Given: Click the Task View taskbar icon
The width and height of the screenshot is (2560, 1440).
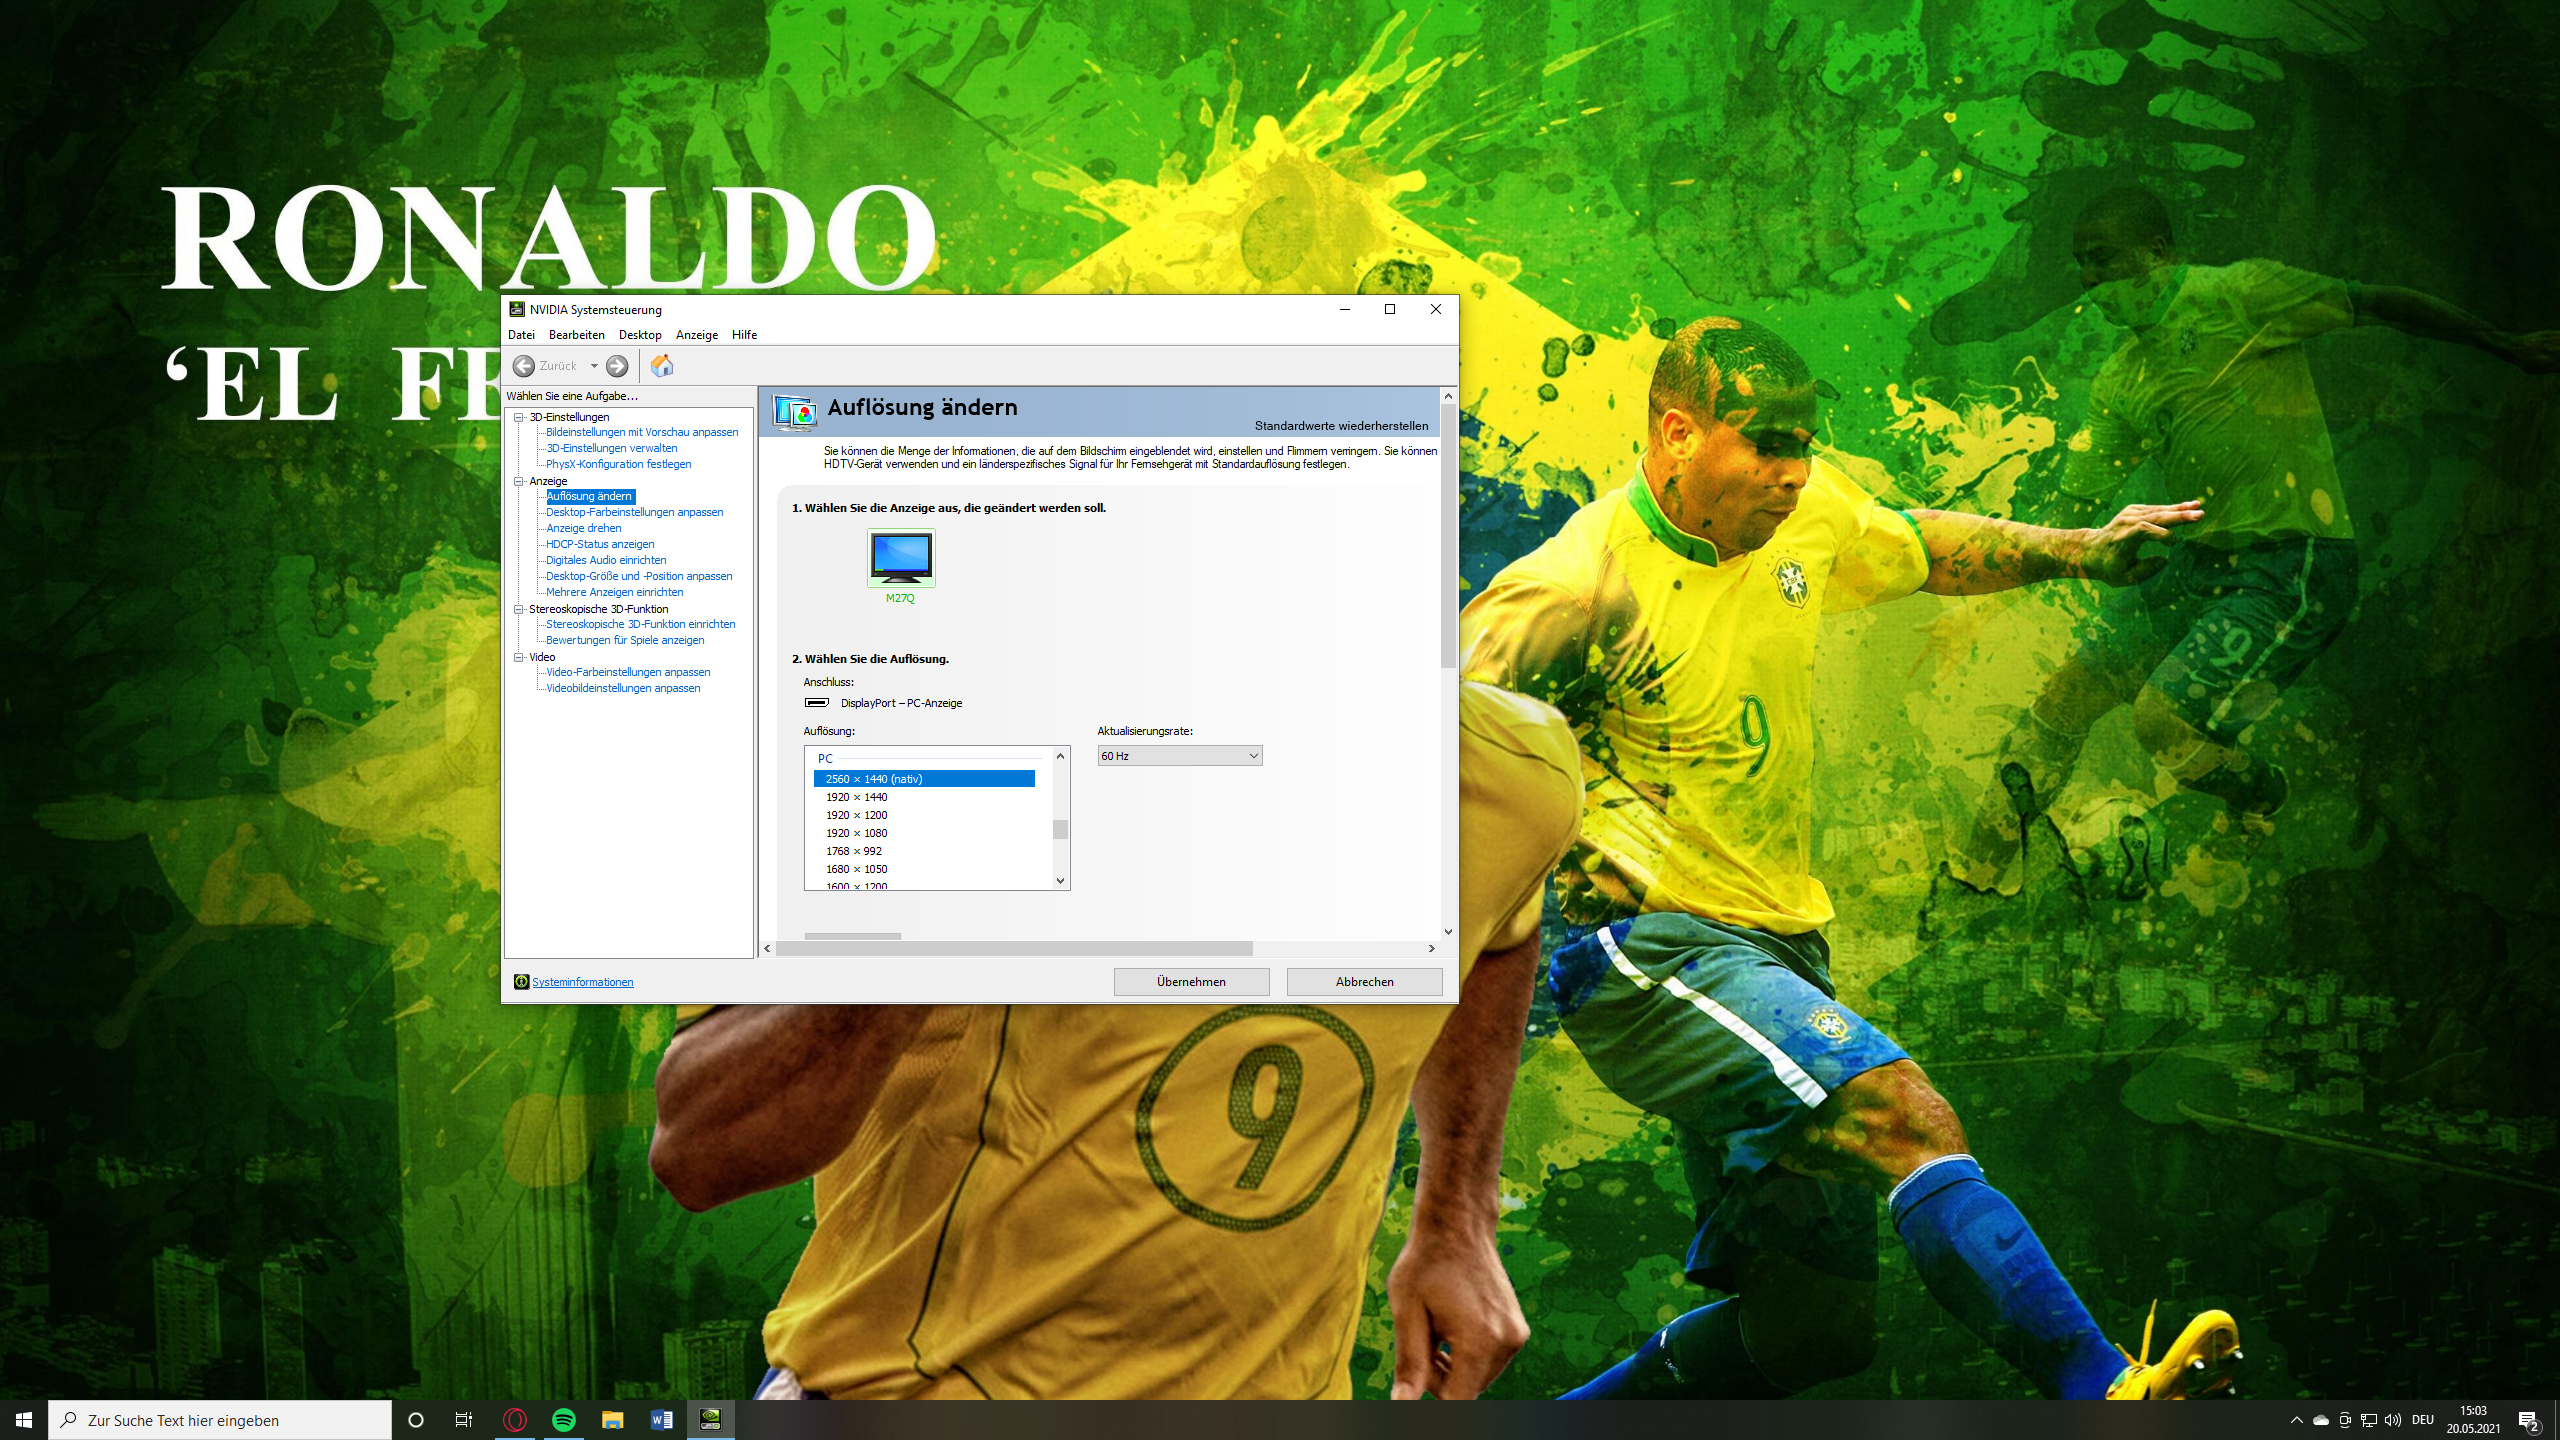Looking at the screenshot, I should click(464, 1420).
